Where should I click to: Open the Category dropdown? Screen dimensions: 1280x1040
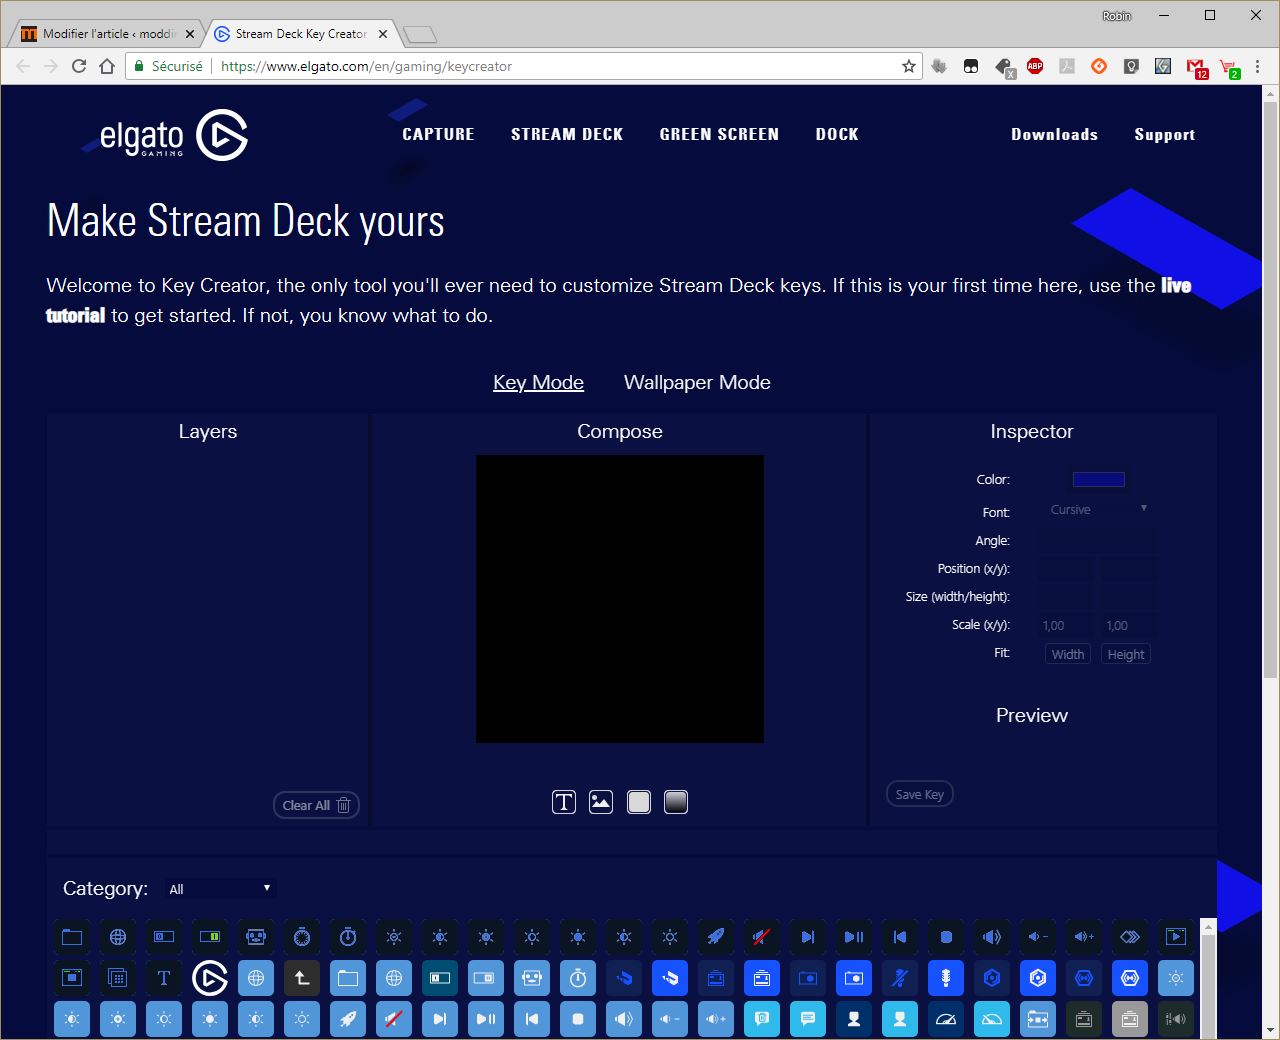(x=220, y=889)
